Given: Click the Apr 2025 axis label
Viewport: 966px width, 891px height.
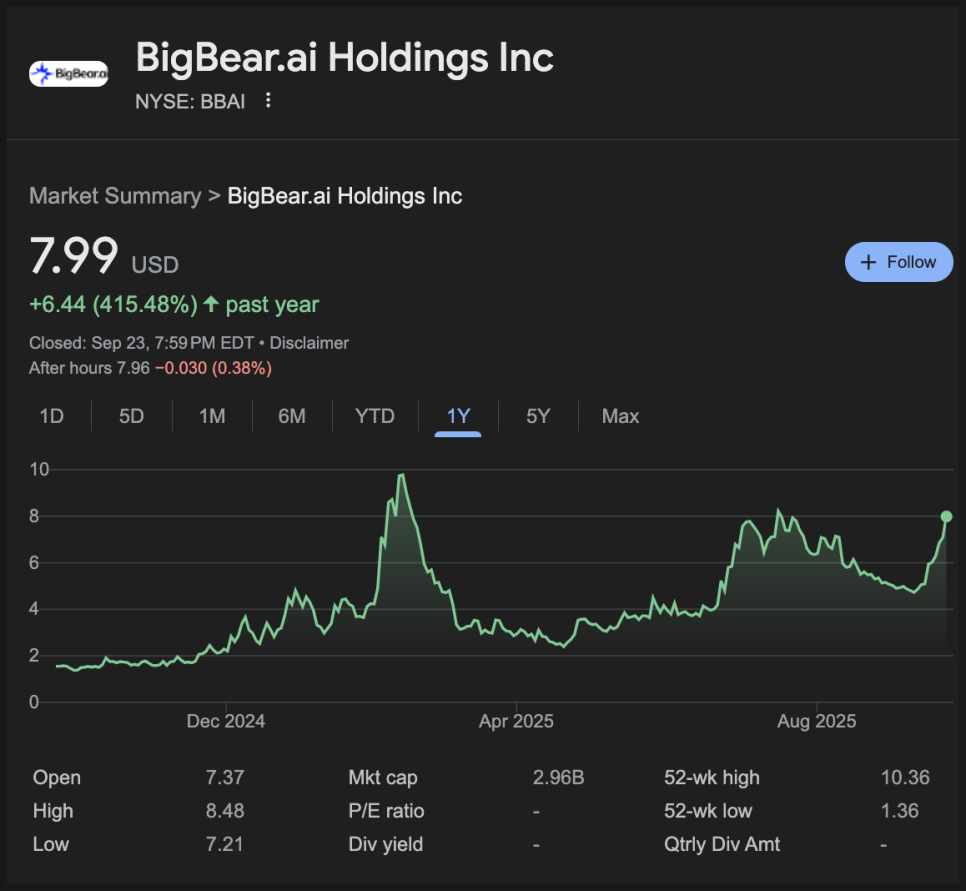Looking at the screenshot, I should (x=516, y=722).
